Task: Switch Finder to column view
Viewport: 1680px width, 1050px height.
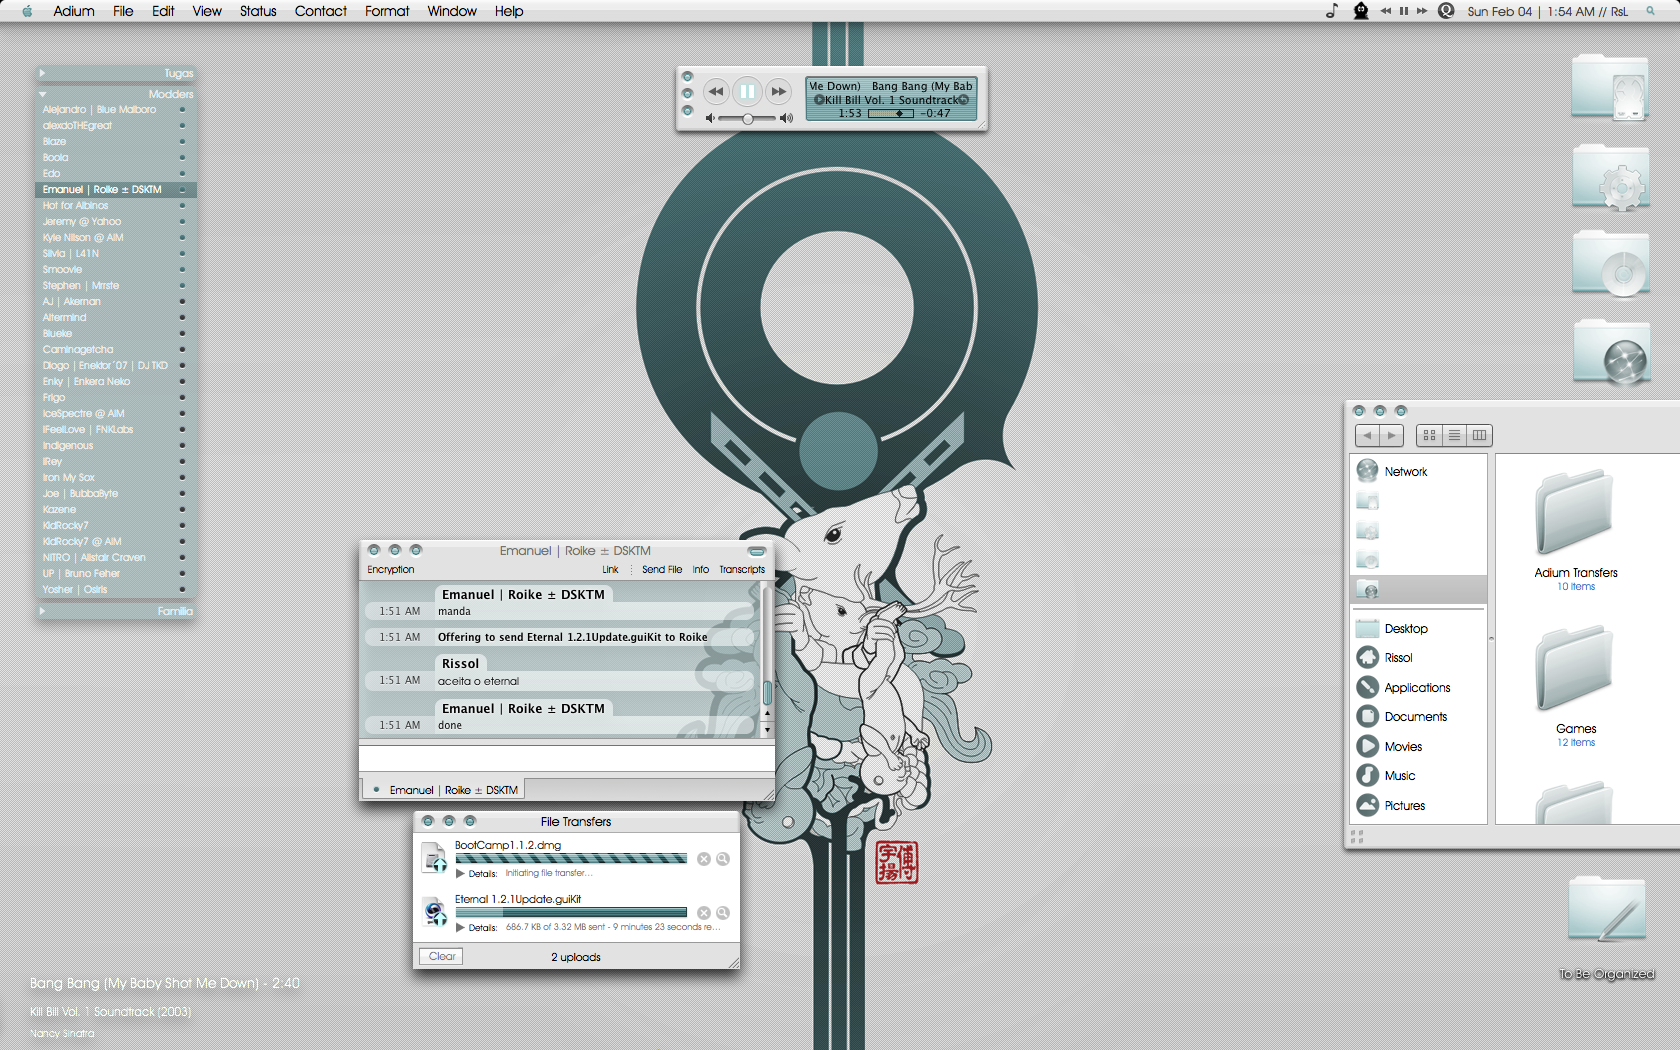Action: [1479, 435]
